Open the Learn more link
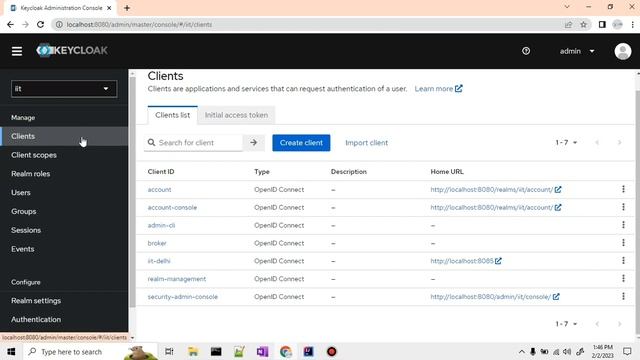This screenshot has width=640, height=360. point(438,89)
